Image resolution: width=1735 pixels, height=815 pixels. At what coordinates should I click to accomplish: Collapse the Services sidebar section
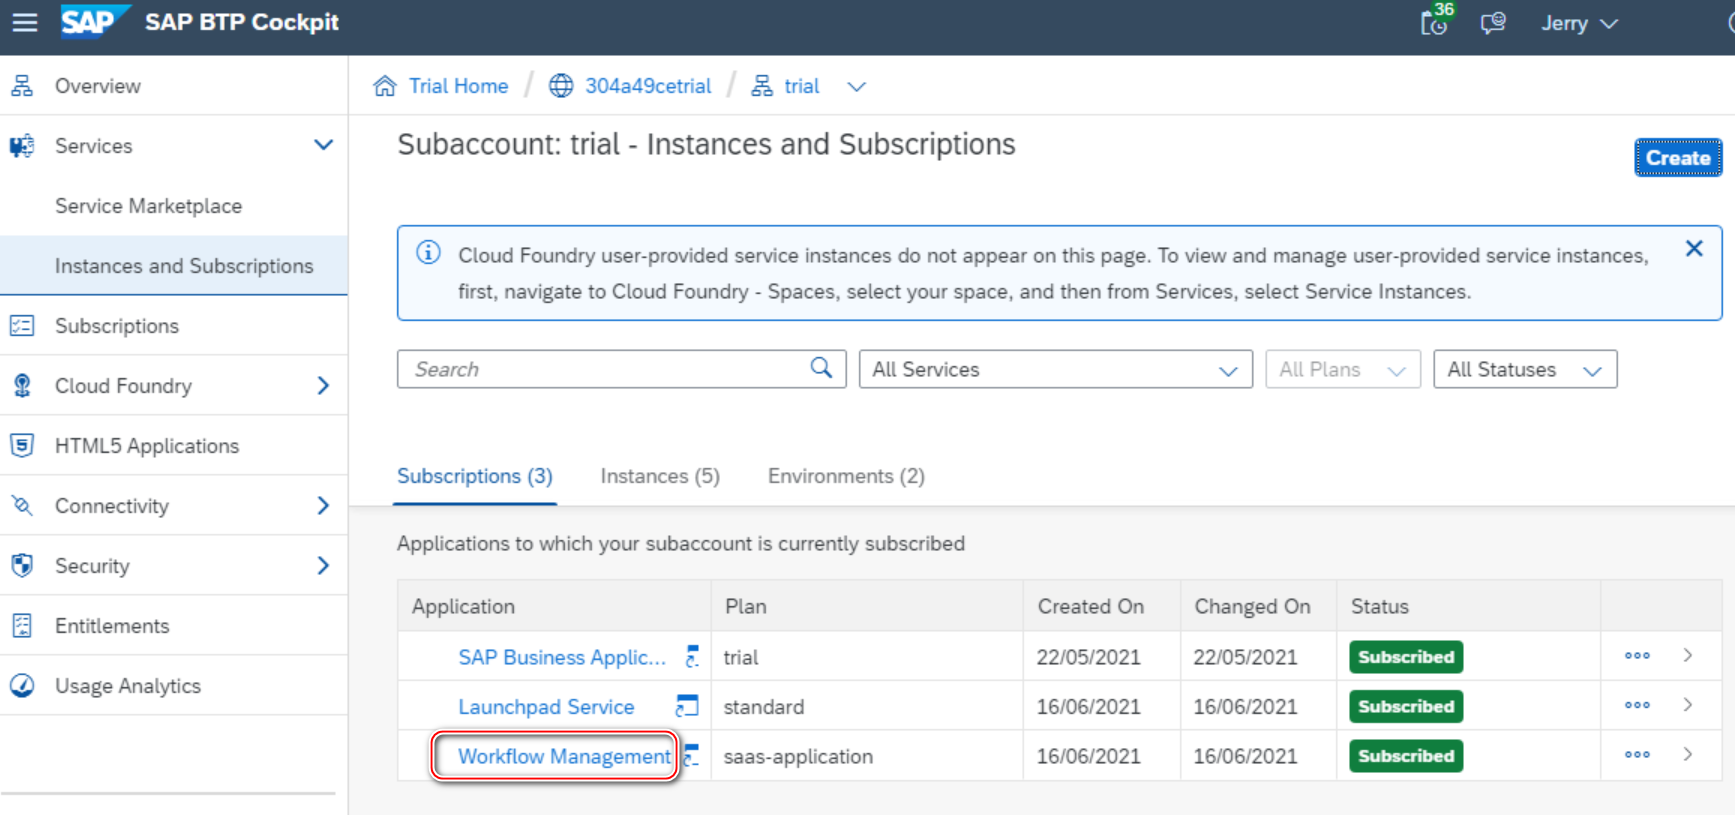(x=323, y=145)
